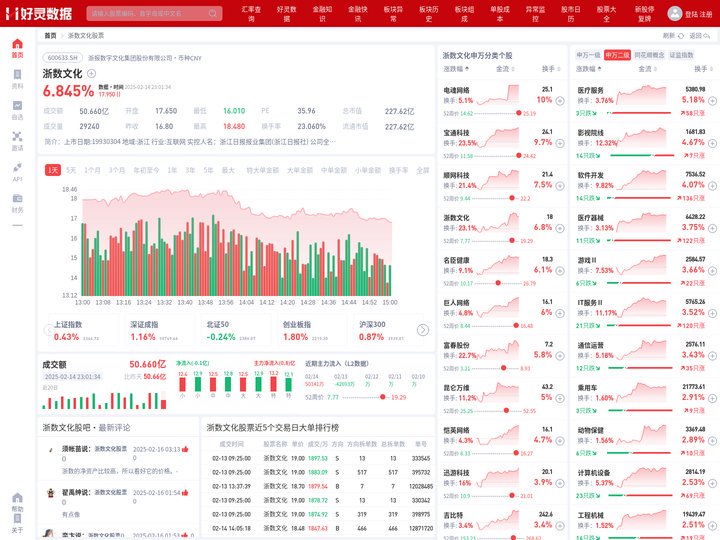Screen dimensions: 720x540
Task: Add 游戏II sector via its plus icon
Action: 712,271
